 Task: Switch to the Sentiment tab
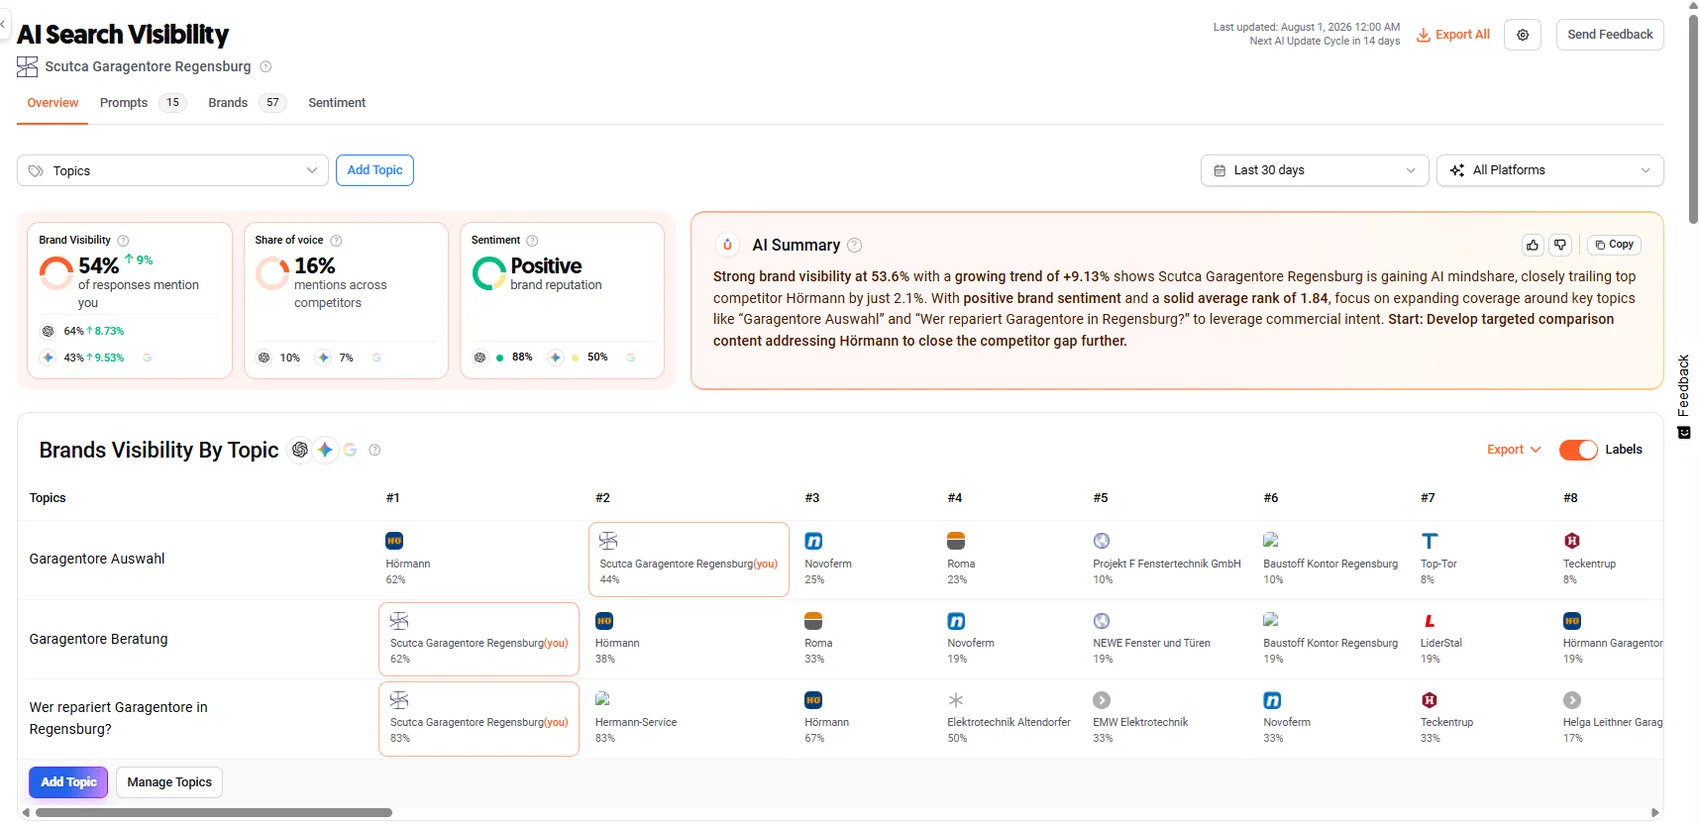(337, 103)
